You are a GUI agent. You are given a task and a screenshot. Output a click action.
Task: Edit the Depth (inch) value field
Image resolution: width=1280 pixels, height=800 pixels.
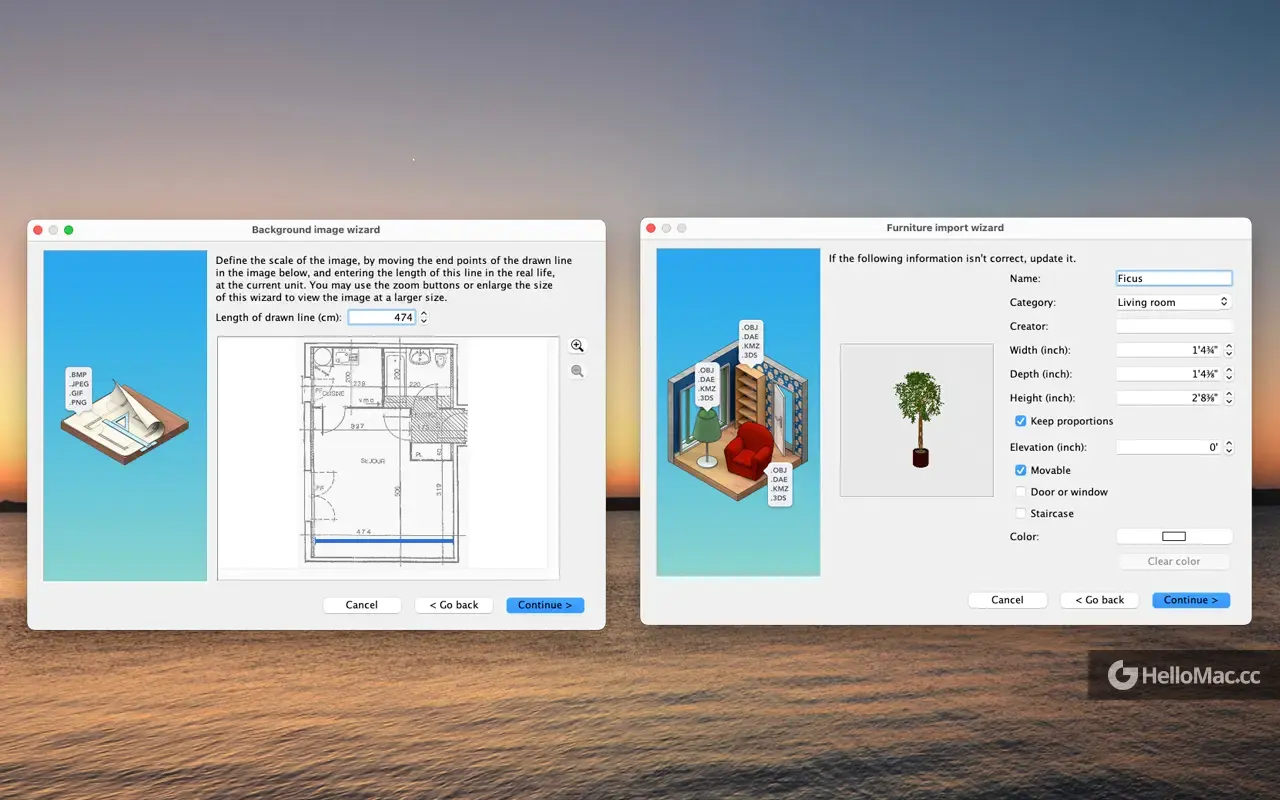coord(1169,374)
